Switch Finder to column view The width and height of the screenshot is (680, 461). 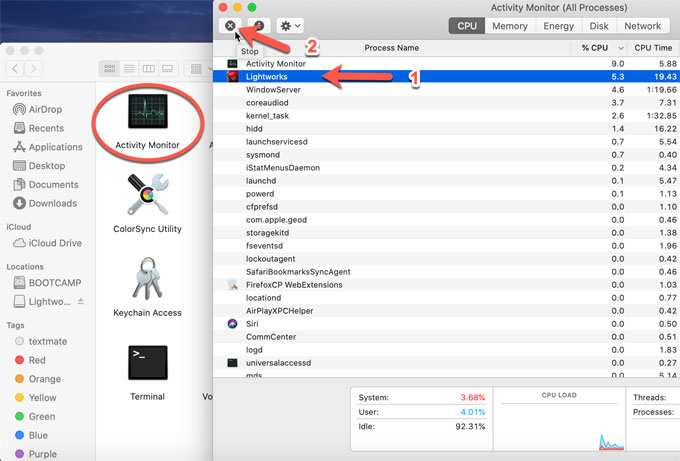148,68
